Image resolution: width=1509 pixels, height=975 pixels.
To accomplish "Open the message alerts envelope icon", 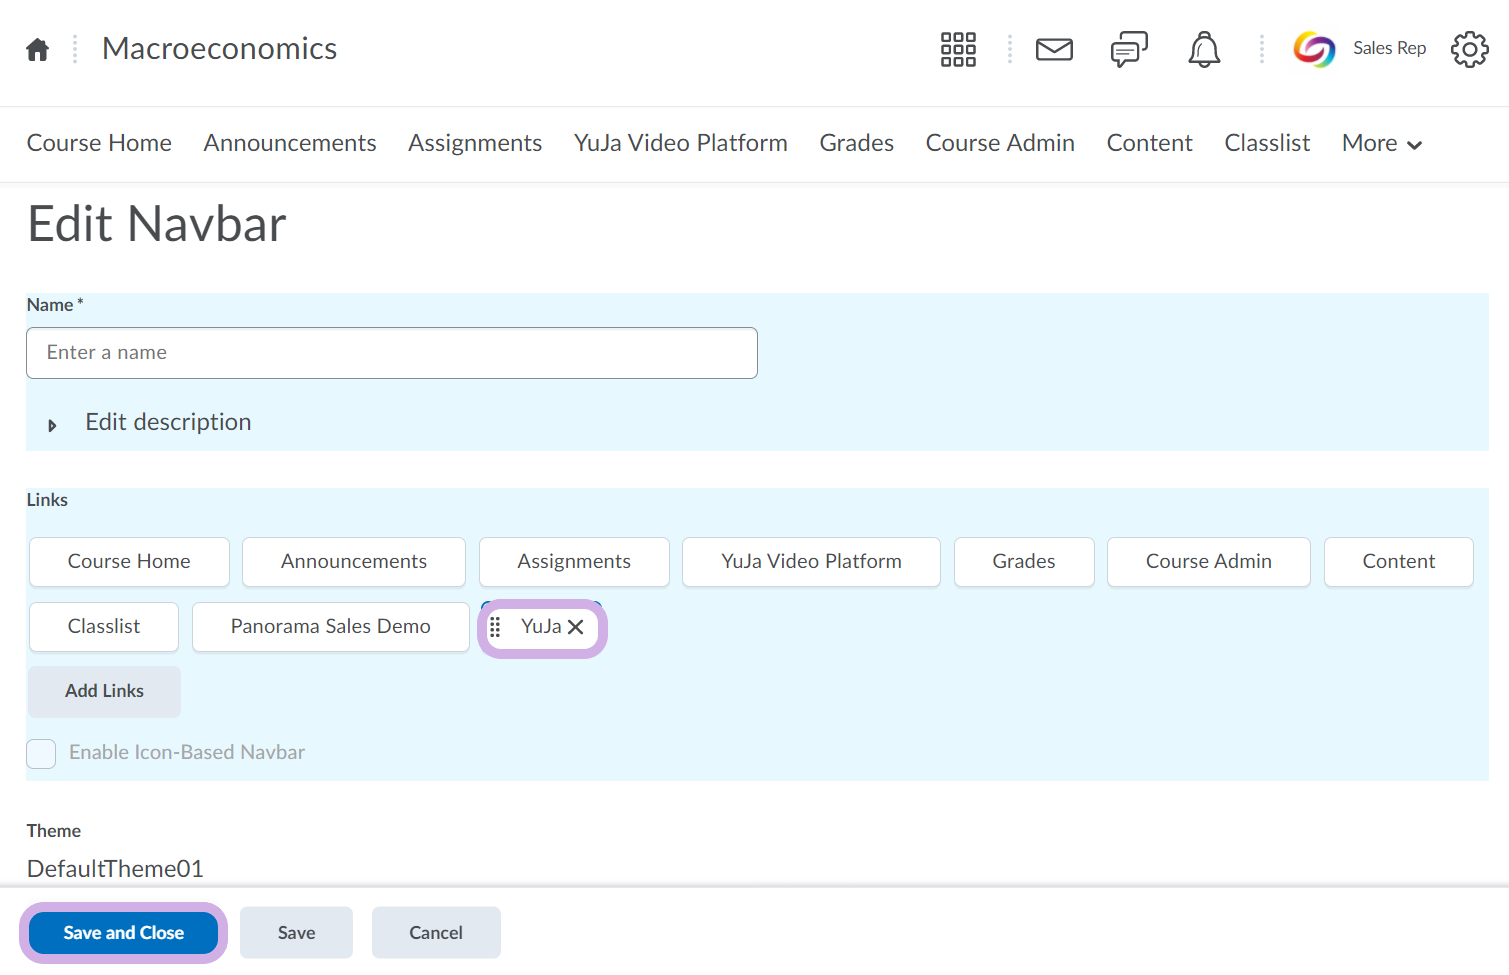I will pyautogui.click(x=1054, y=49).
